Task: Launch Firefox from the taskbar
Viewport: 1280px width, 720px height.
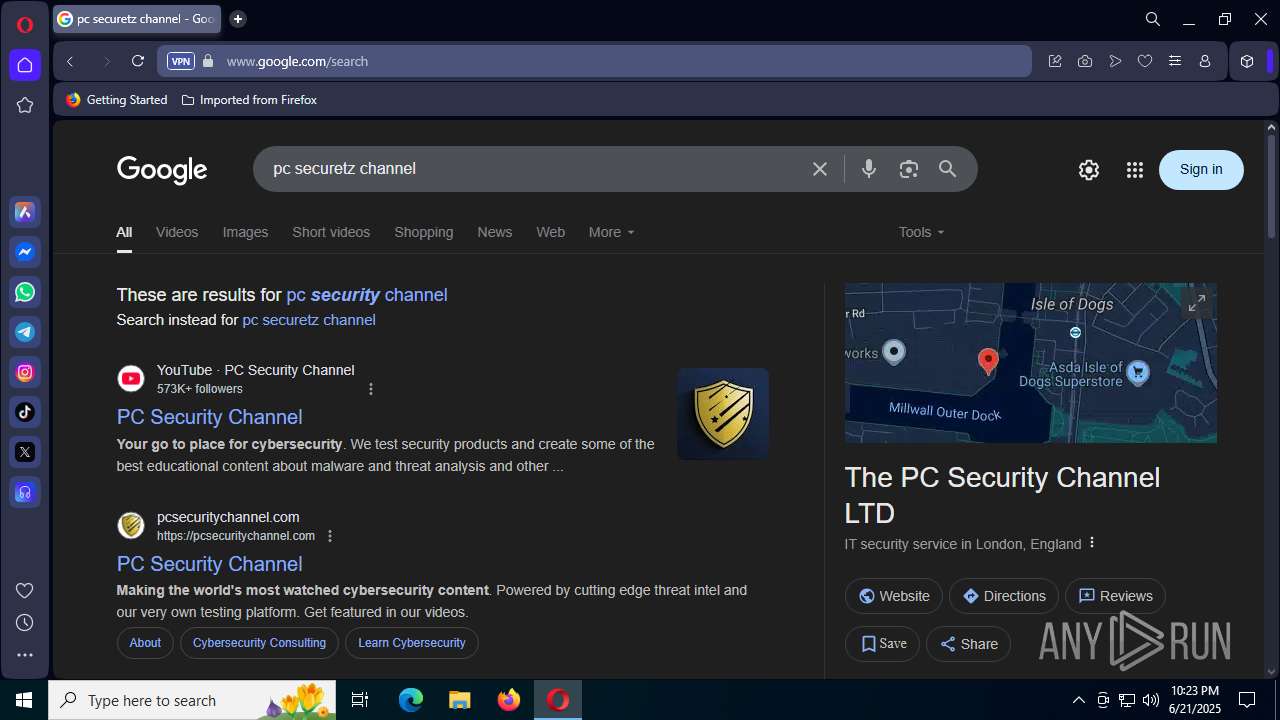Action: [x=509, y=700]
